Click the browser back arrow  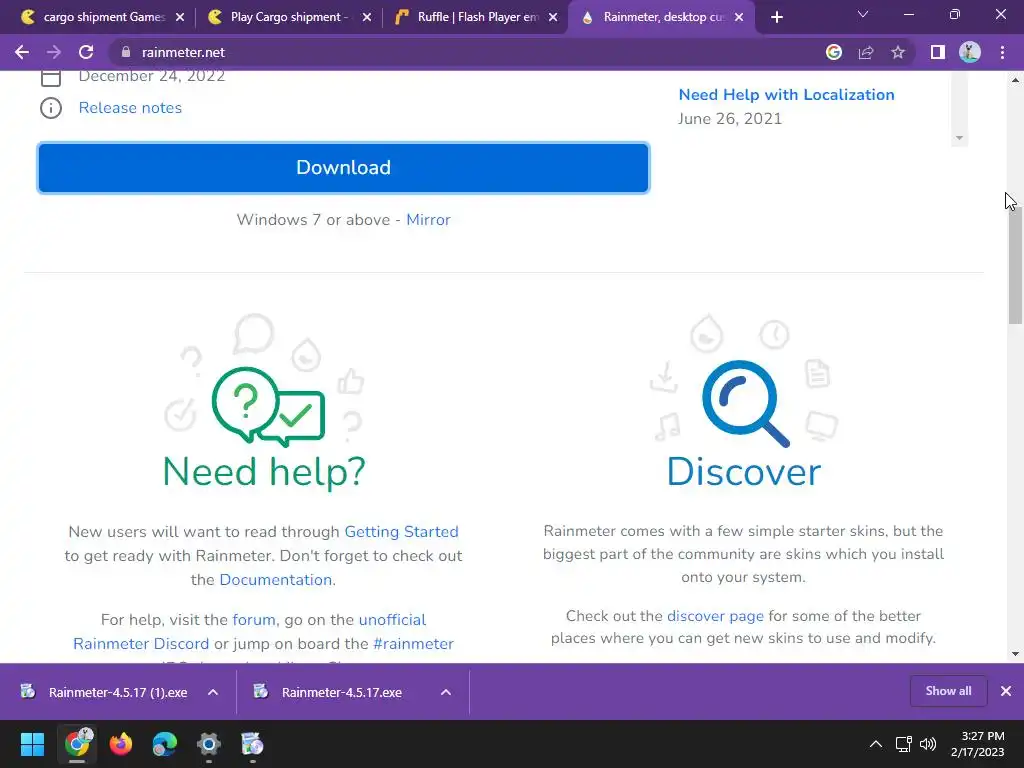coord(22,52)
